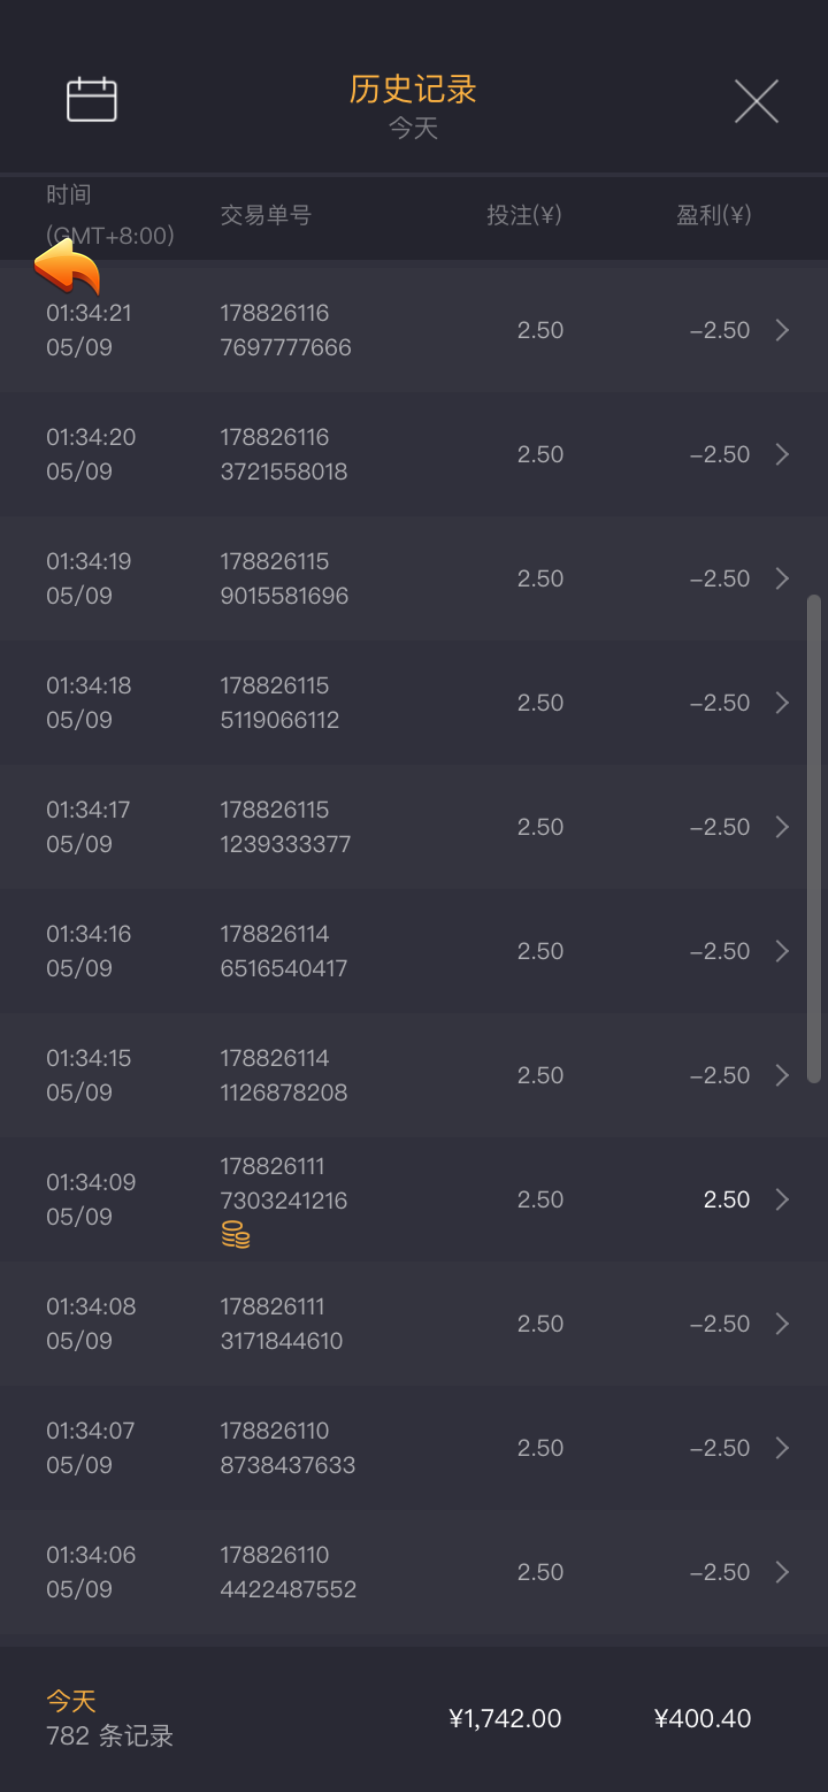Click the 历史记录 title heading
The image size is (828, 1792).
point(413,90)
